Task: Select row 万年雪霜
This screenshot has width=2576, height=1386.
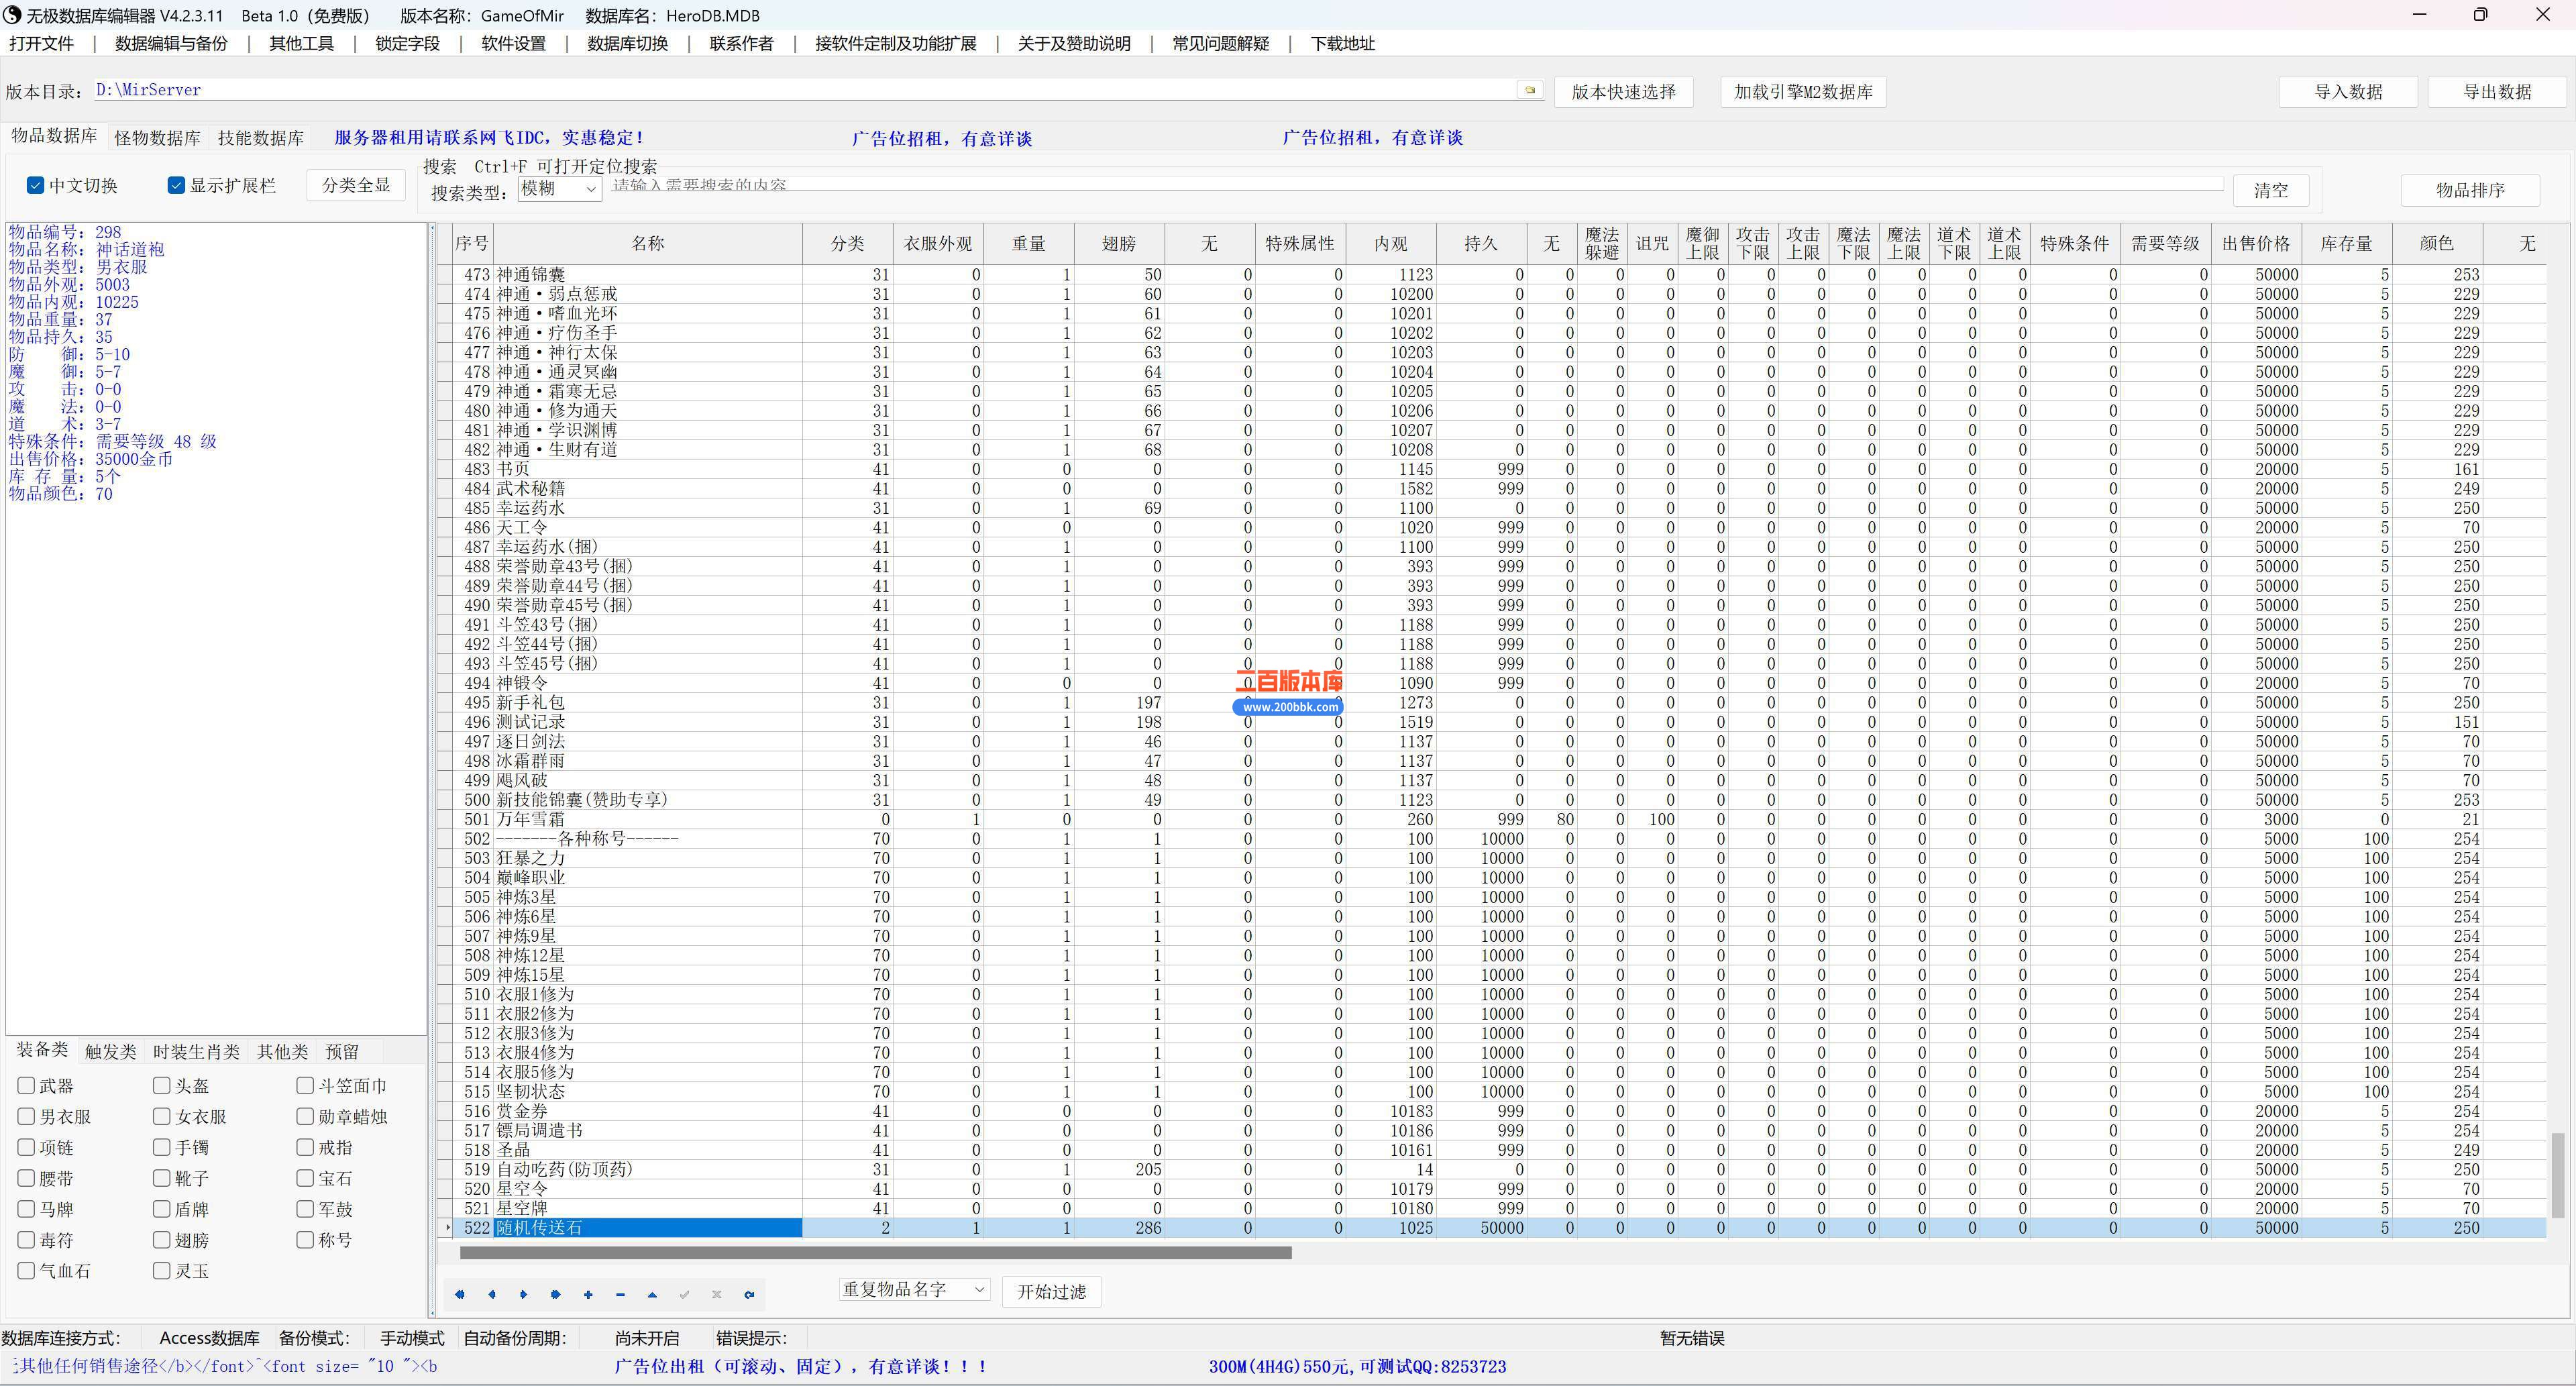Action: click(1491, 819)
